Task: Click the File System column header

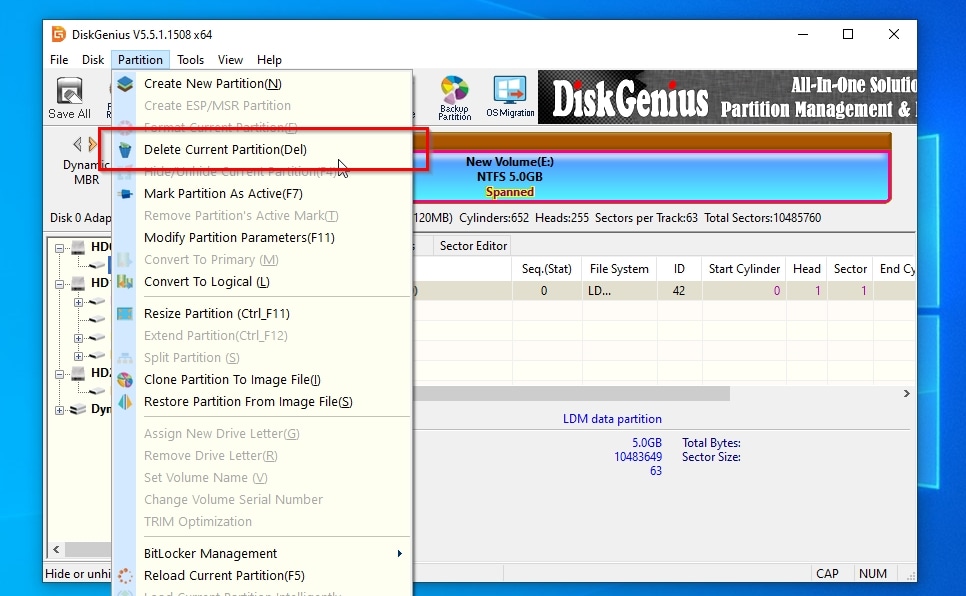Action: pos(619,269)
